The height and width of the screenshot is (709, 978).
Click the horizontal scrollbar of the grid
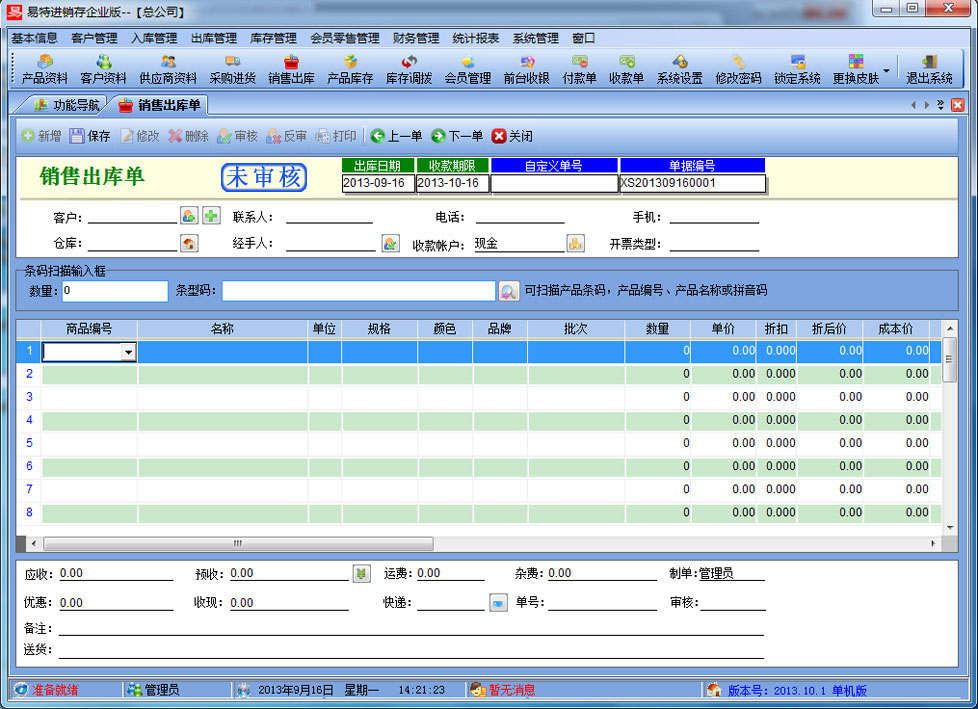pyautogui.click(x=237, y=544)
